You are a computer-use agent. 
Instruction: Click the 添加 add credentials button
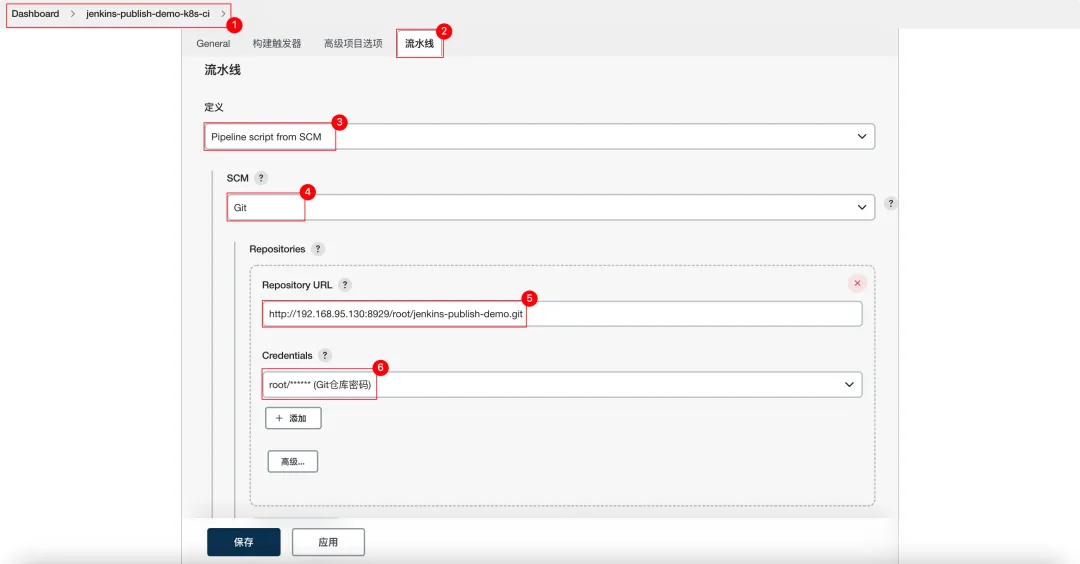[x=293, y=418]
